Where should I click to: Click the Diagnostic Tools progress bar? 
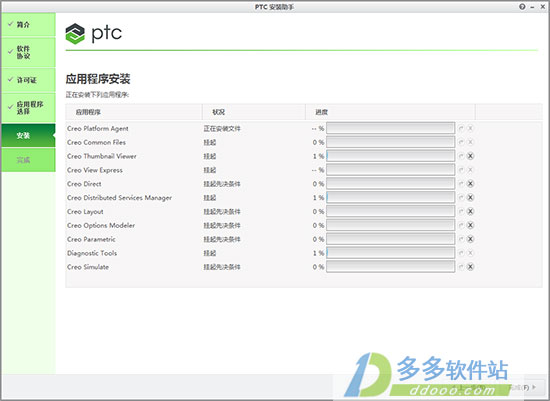[x=390, y=253]
